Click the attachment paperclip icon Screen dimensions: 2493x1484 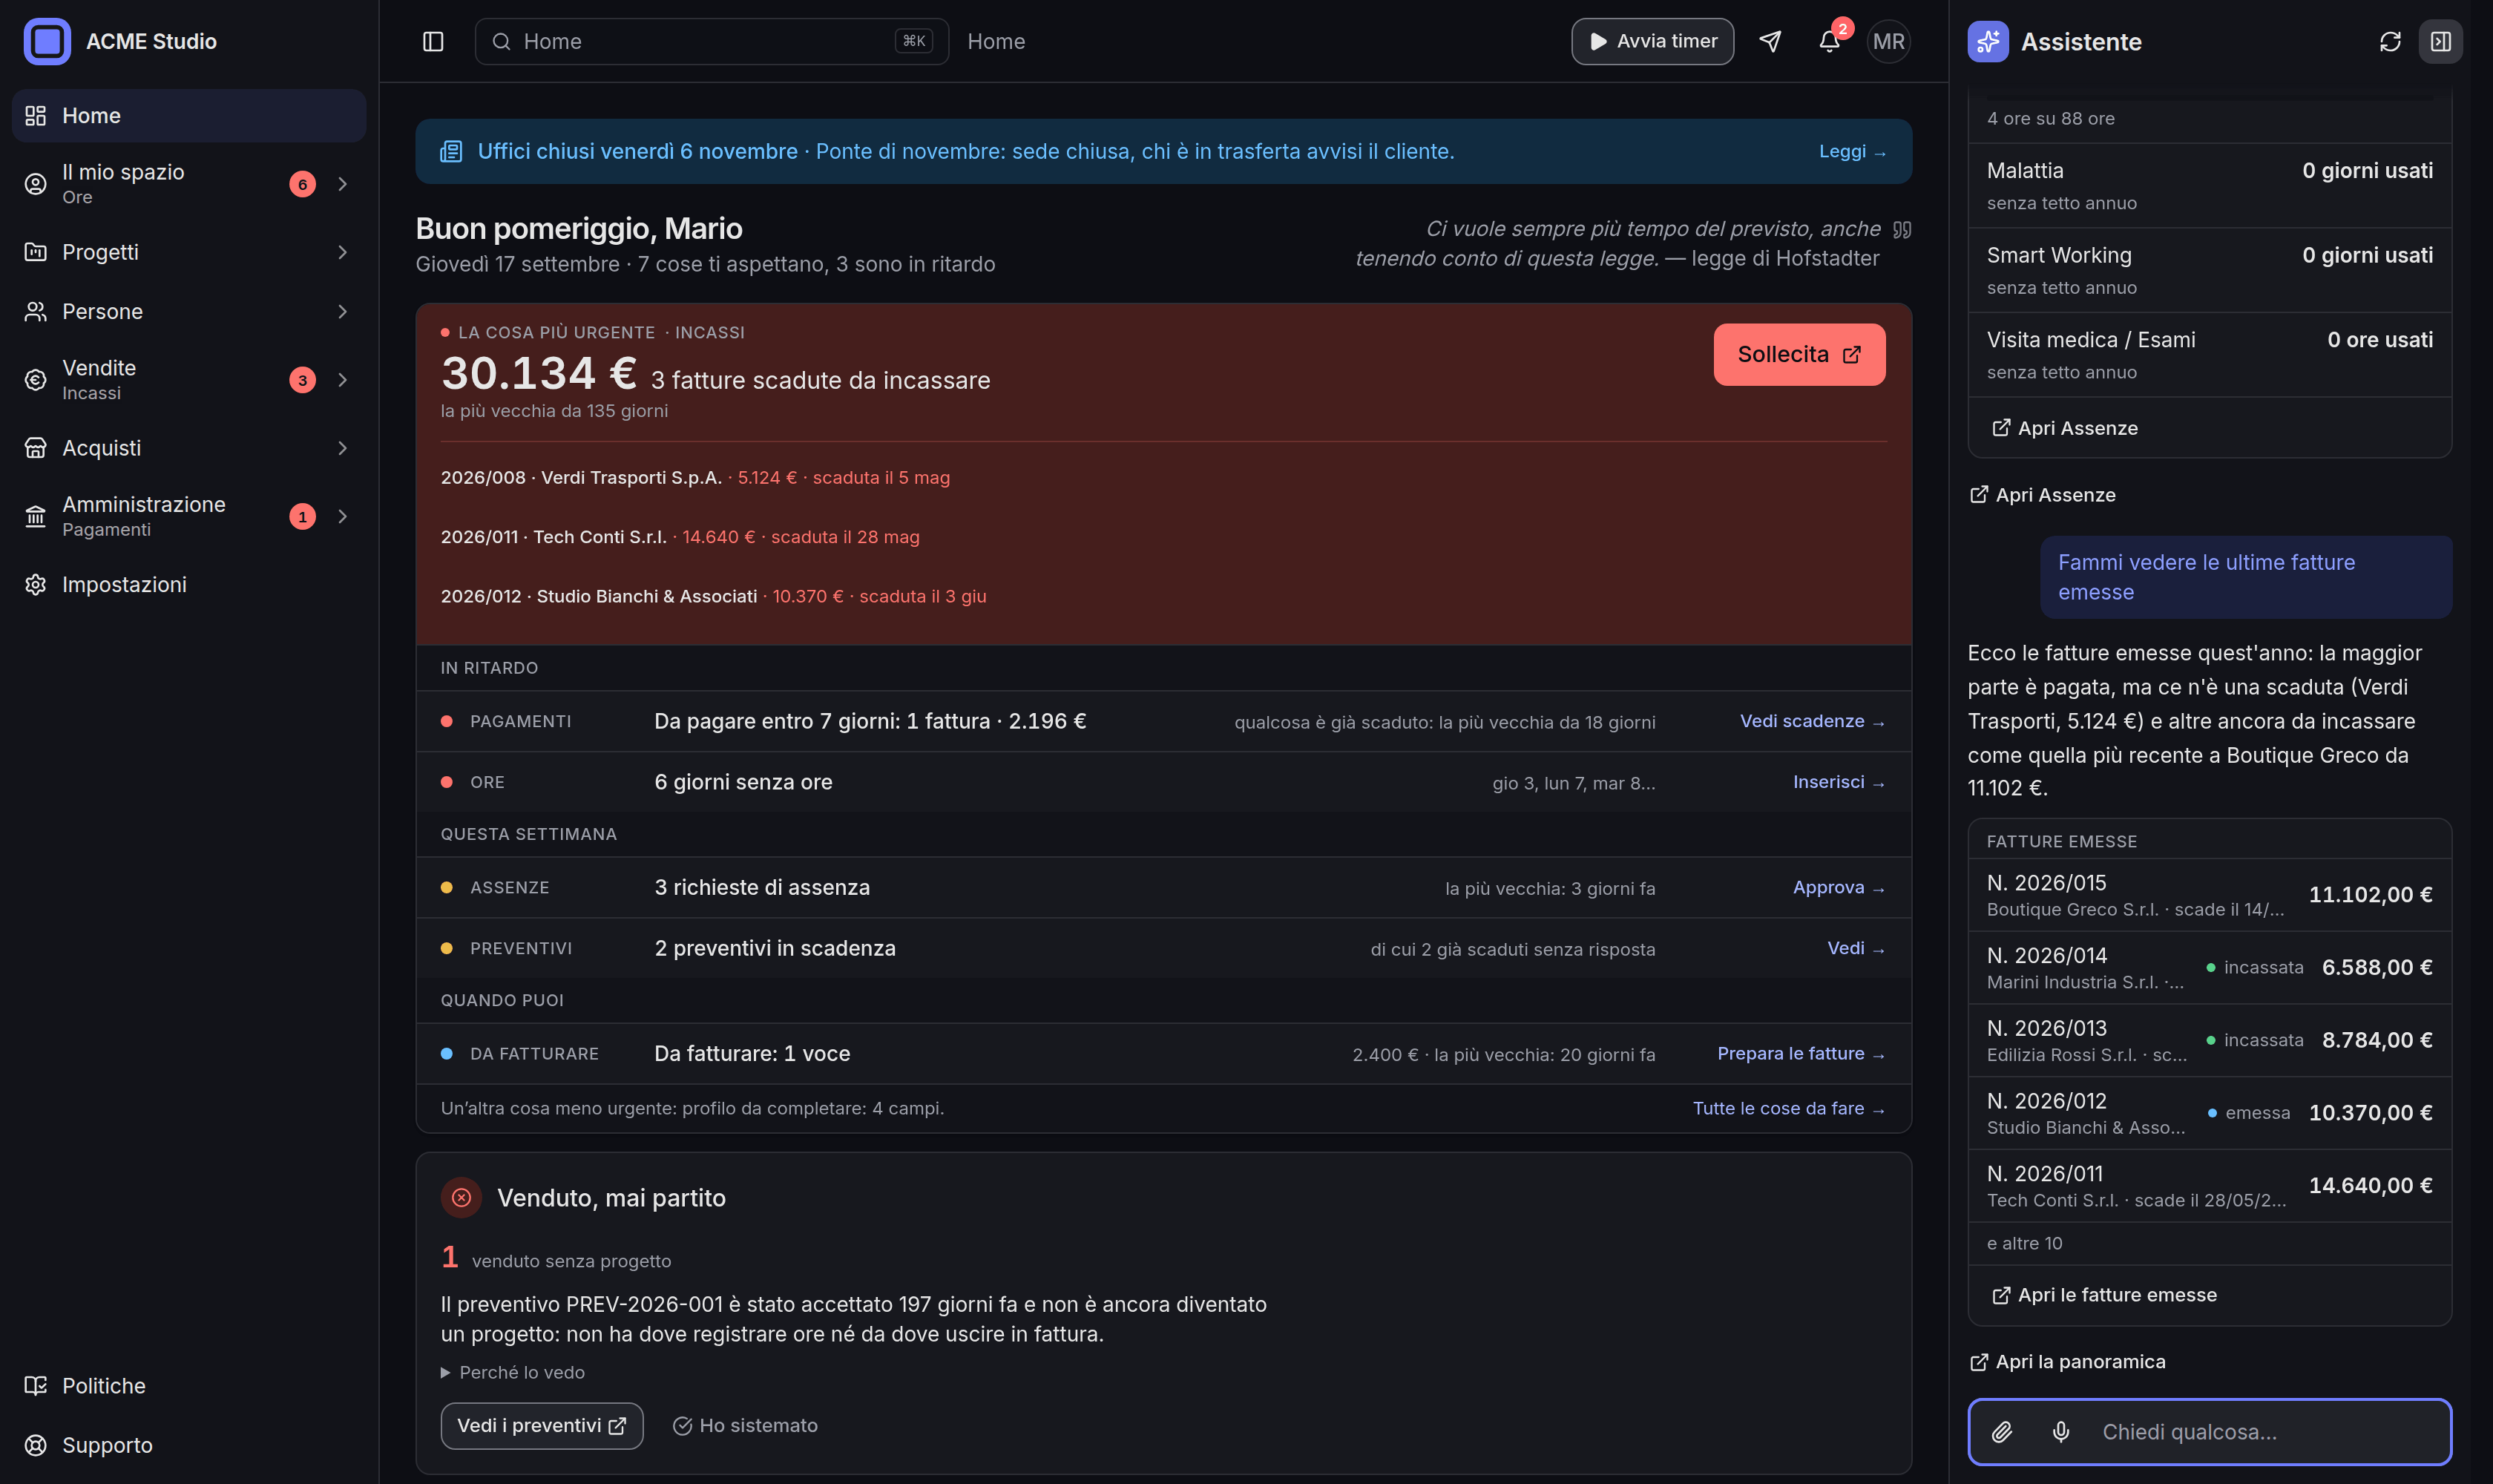2002,1431
